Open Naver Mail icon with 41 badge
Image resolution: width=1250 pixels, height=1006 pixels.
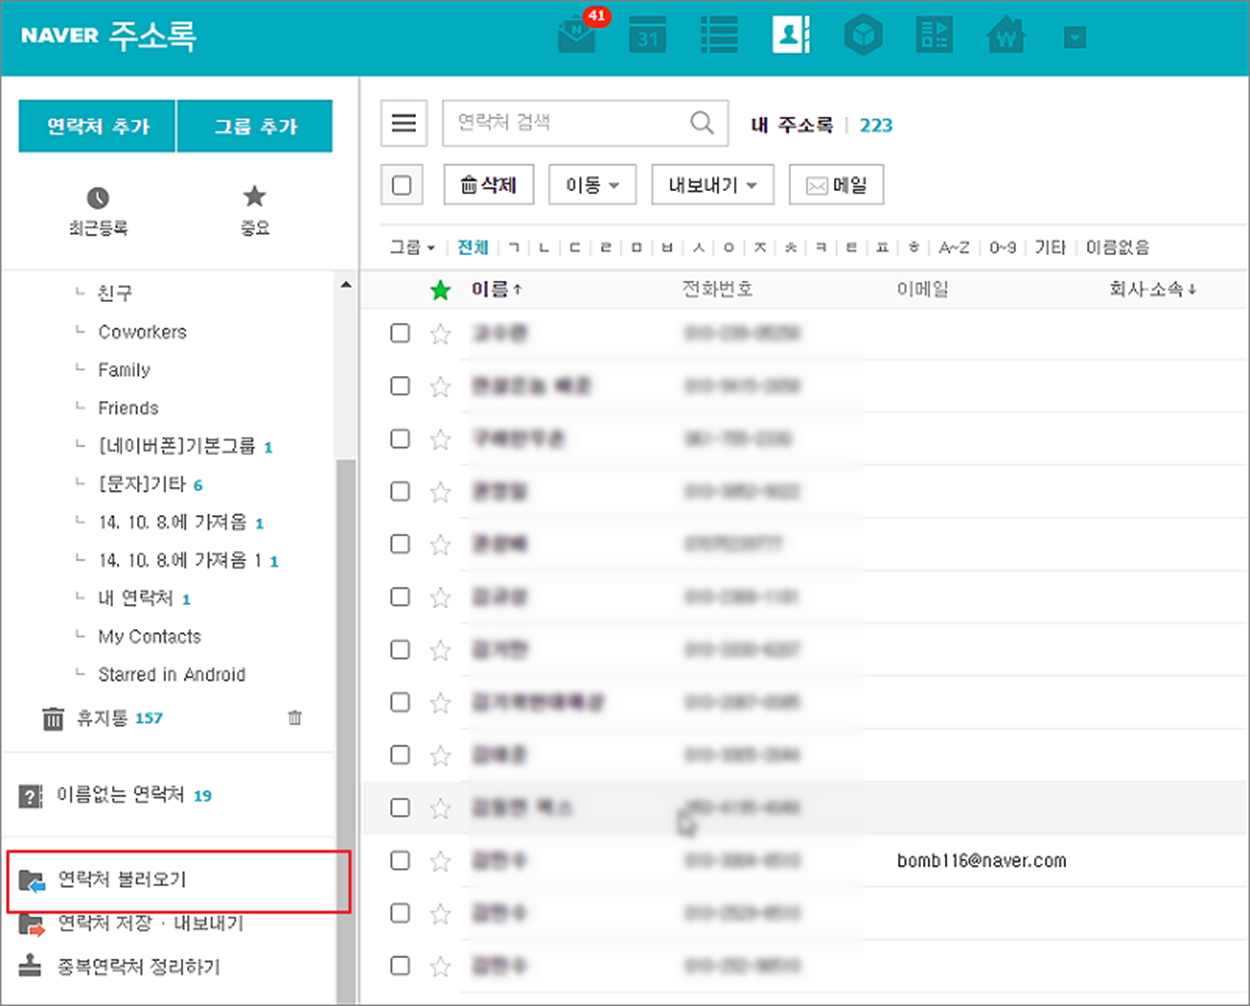(x=579, y=34)
